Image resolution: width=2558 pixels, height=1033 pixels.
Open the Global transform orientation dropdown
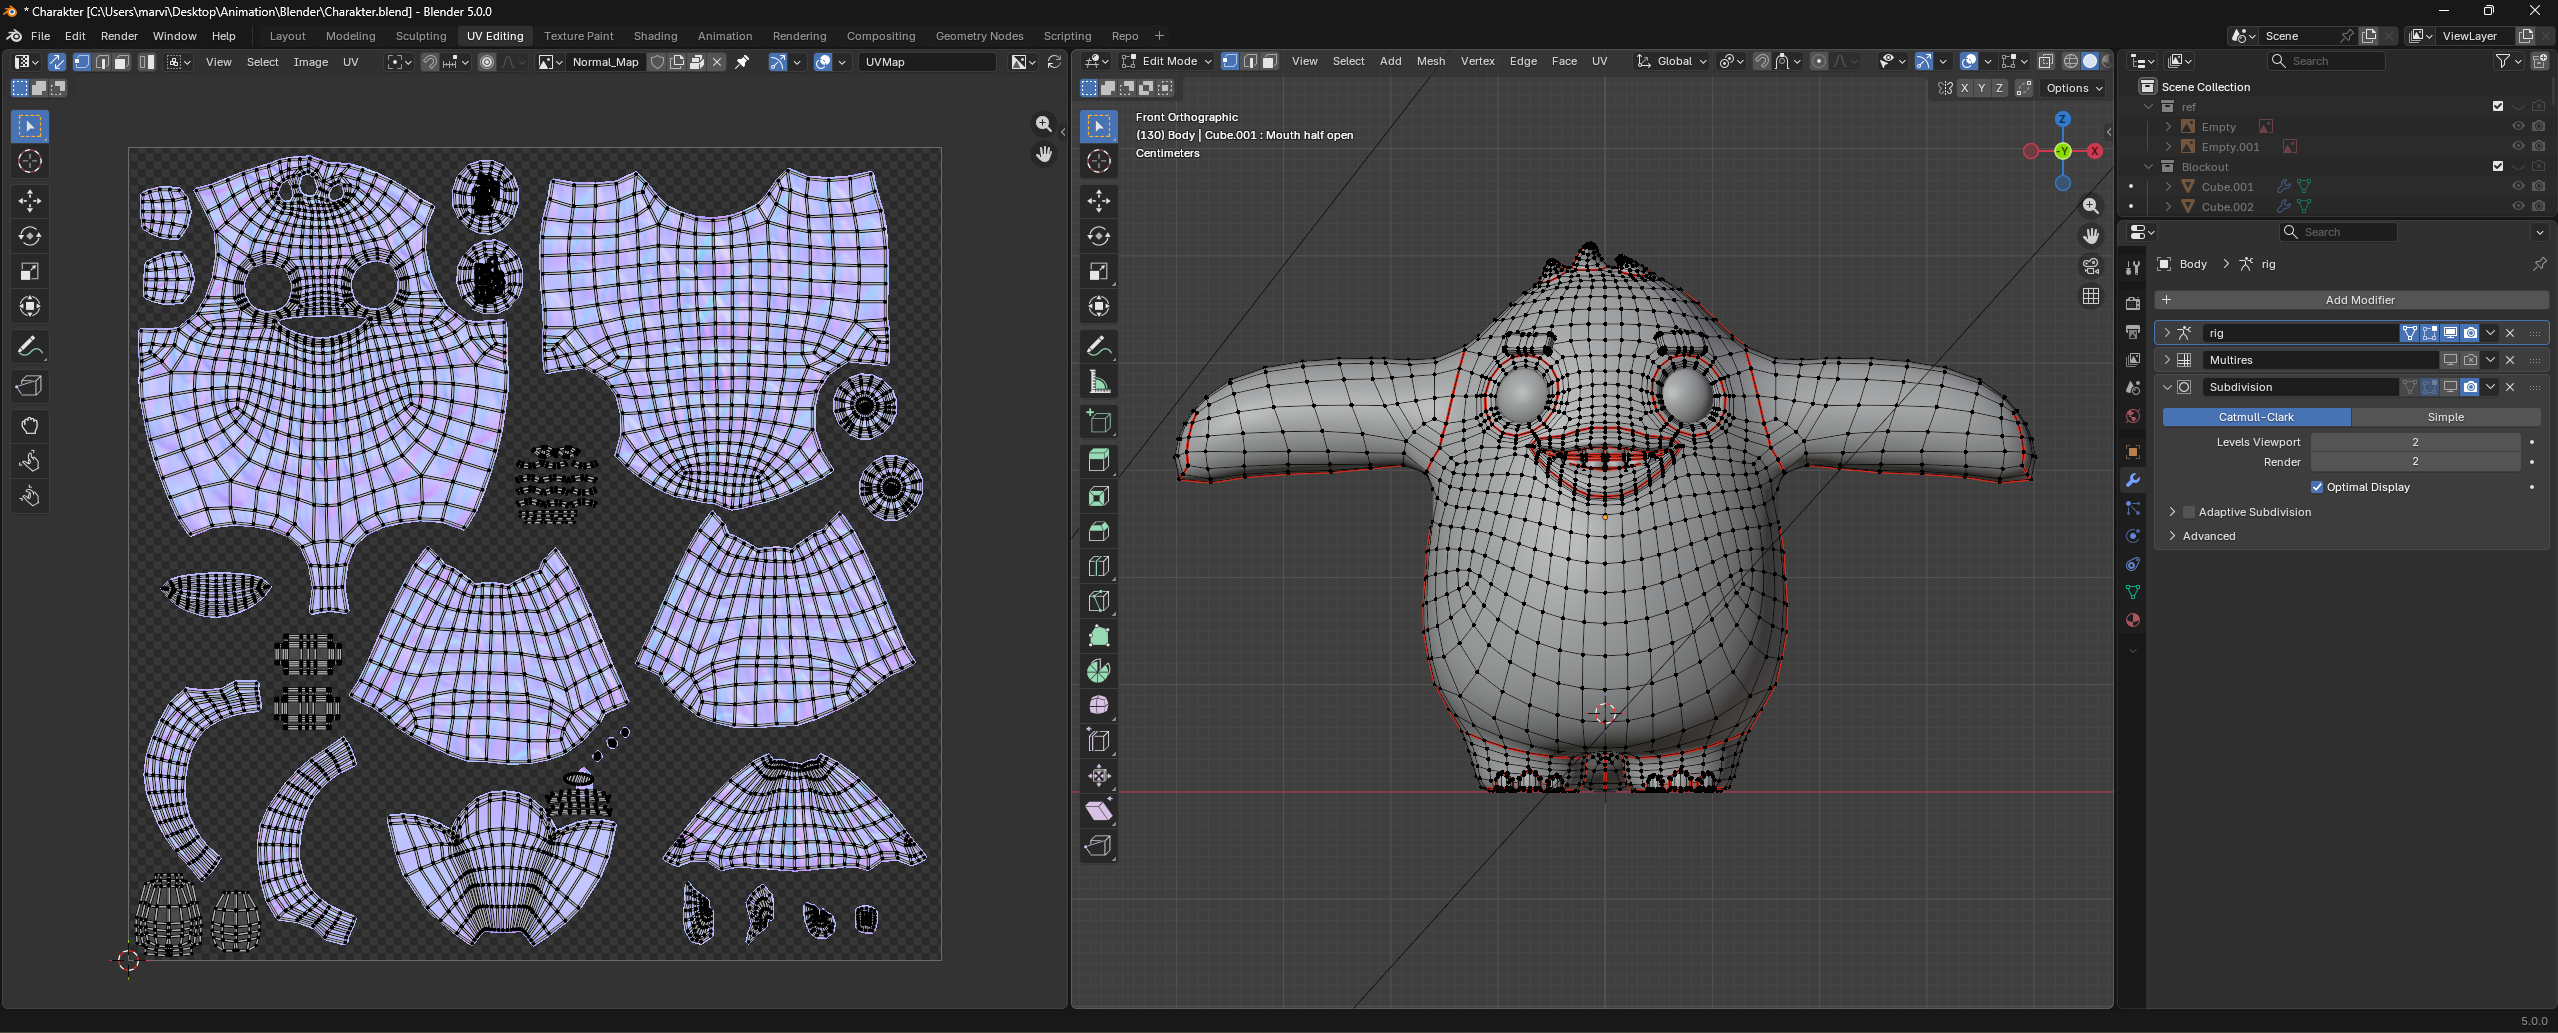pyautogui.click(x=1673, y=61)
